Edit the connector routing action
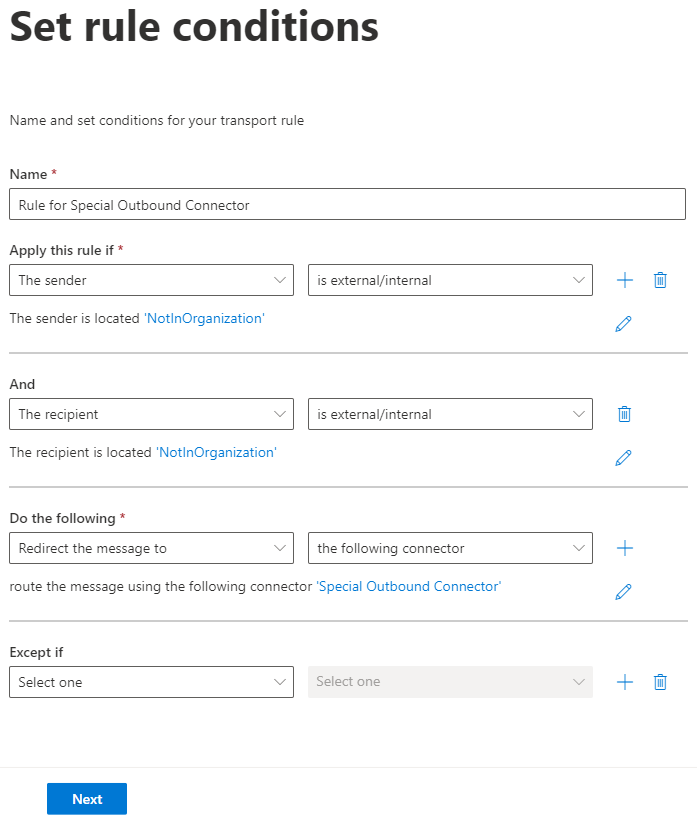Viewport: 697px width, 823px height. 623,592
